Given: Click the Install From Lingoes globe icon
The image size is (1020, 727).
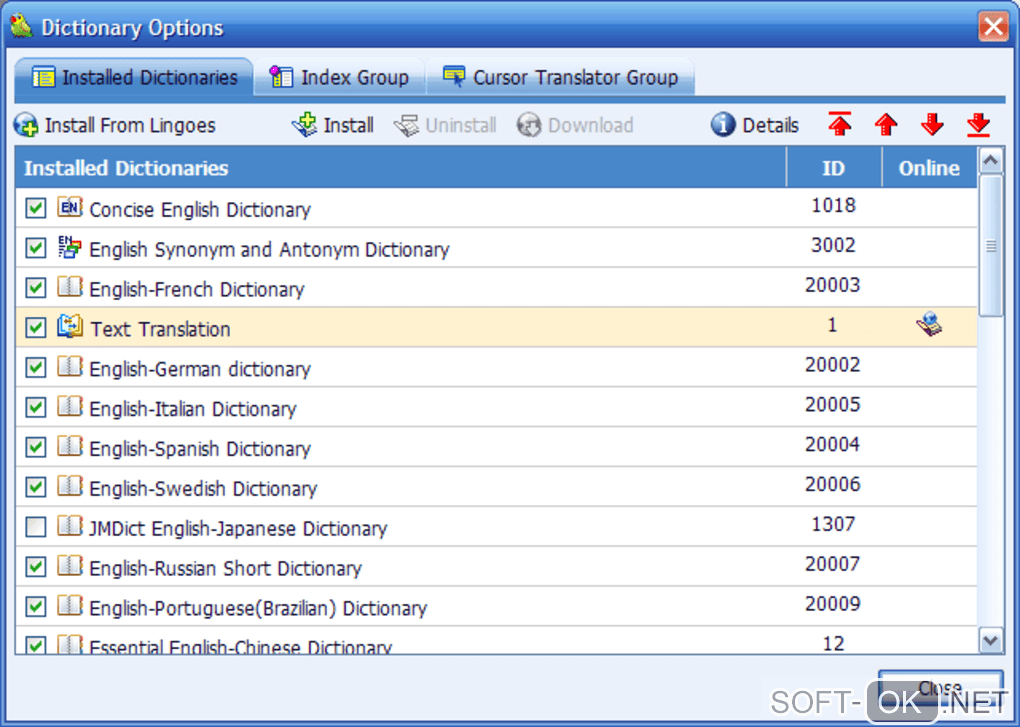Looking at the screenshot, I should pos(26,125).
